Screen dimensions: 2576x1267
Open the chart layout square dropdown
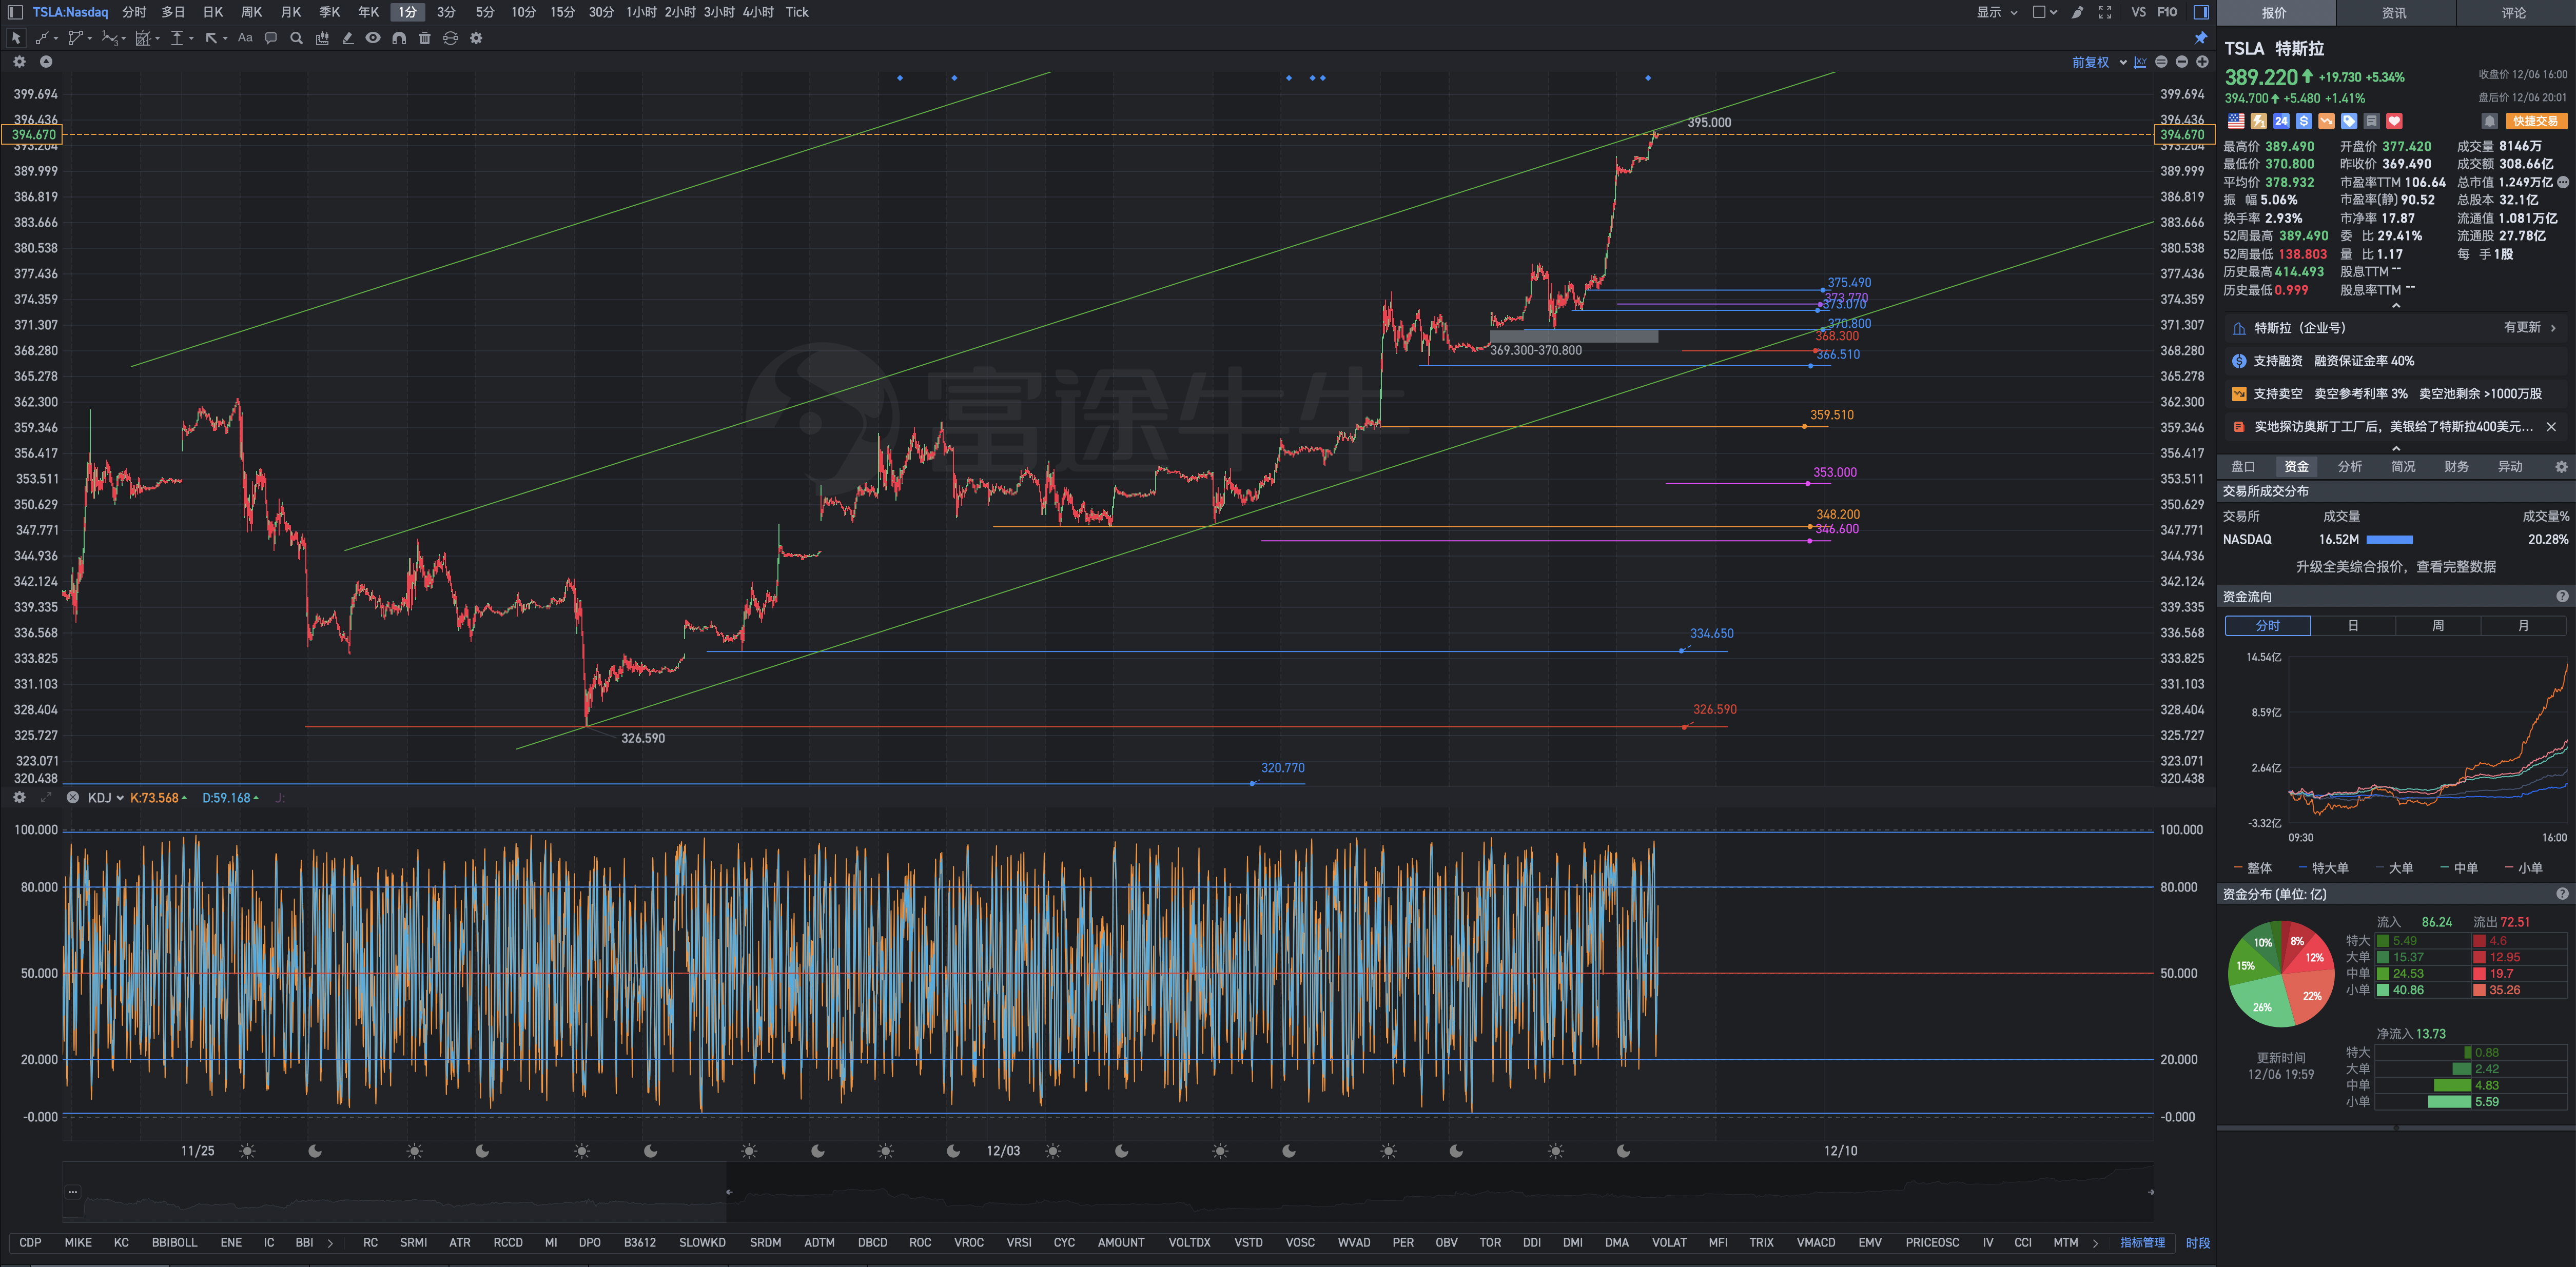(2045, 12)
